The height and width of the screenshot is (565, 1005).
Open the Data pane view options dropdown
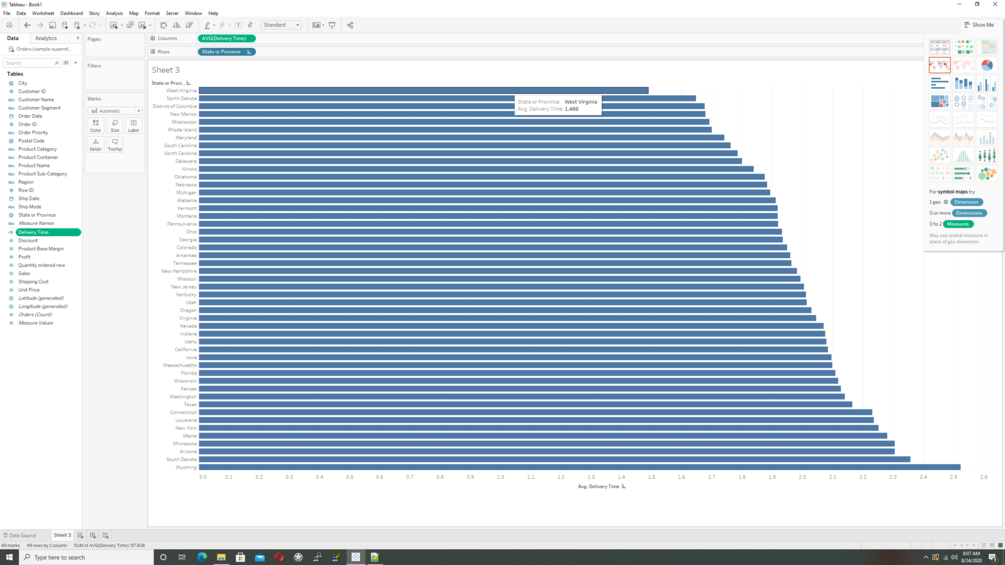[75, 63]
